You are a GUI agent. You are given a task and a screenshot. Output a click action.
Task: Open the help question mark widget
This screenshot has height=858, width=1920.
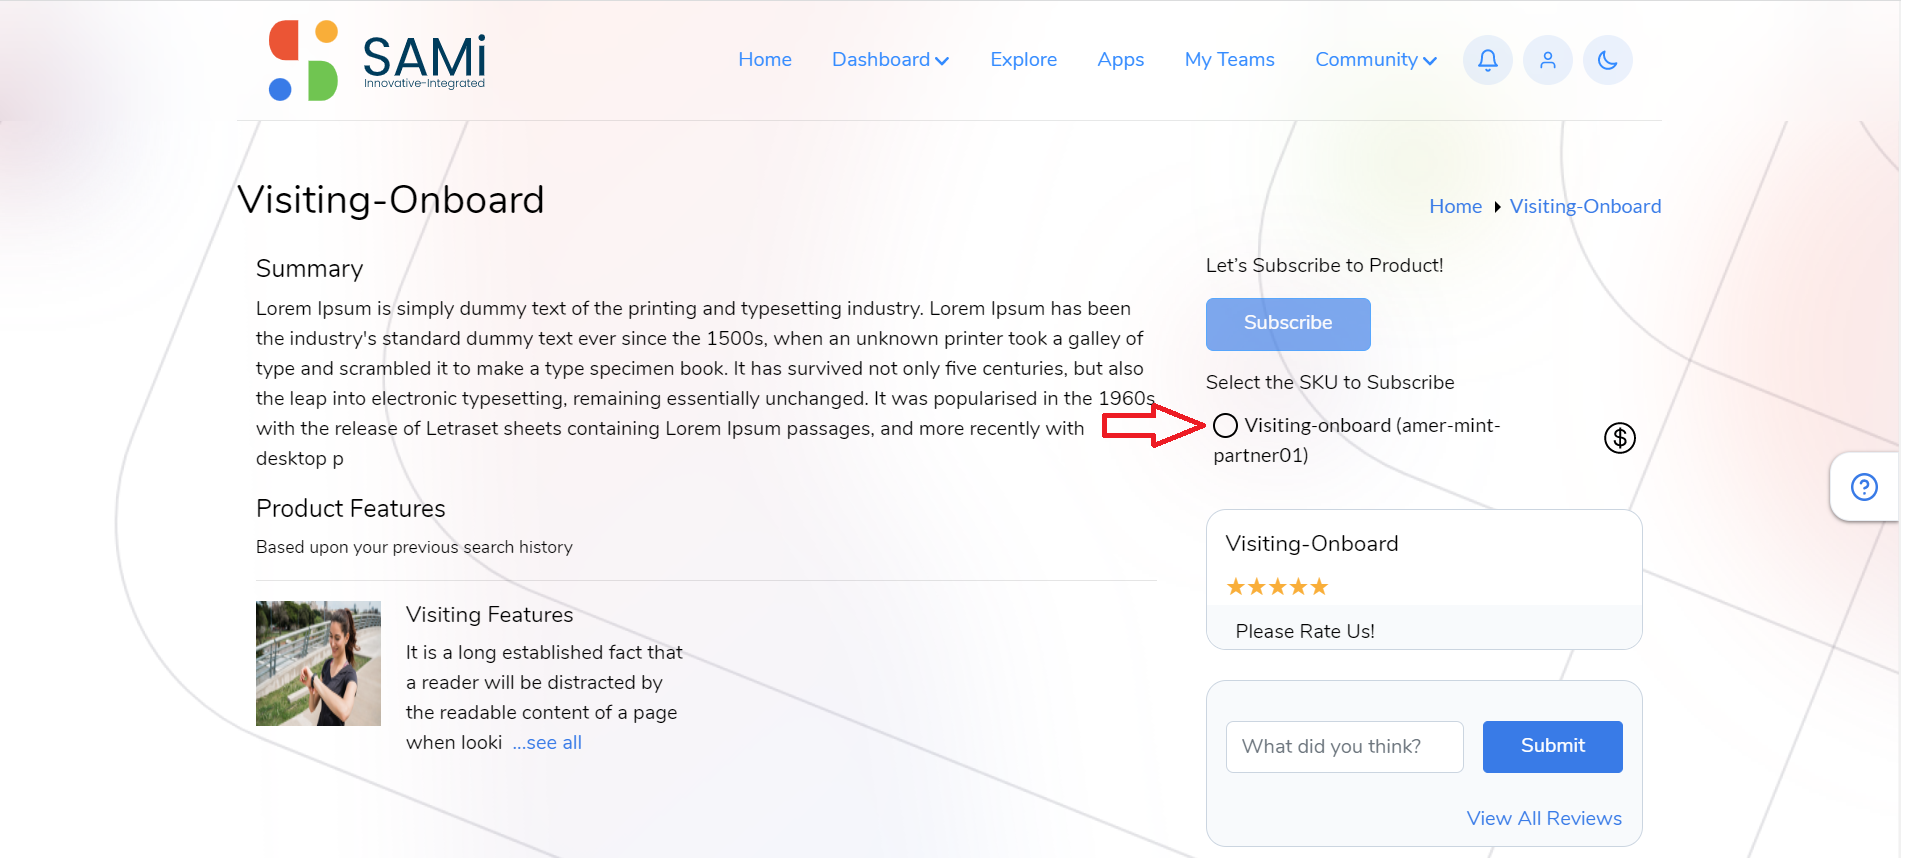point(1864,487)
